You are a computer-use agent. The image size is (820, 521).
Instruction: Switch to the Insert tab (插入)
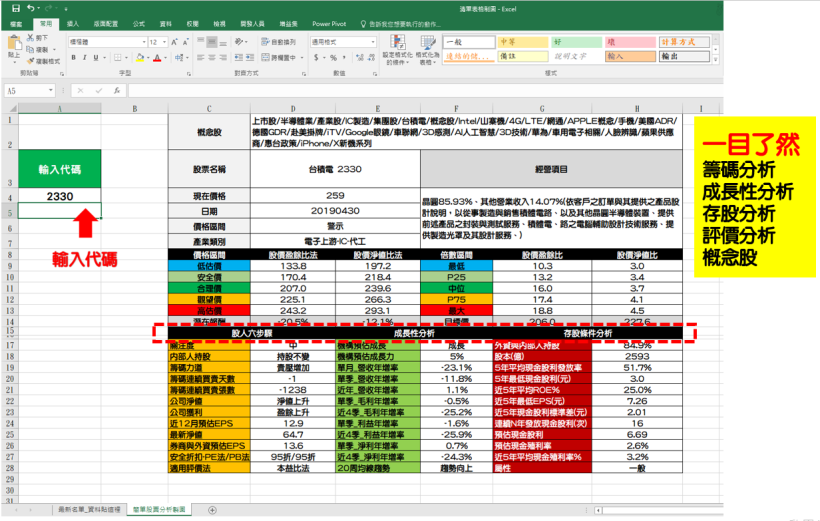(73, 24)
